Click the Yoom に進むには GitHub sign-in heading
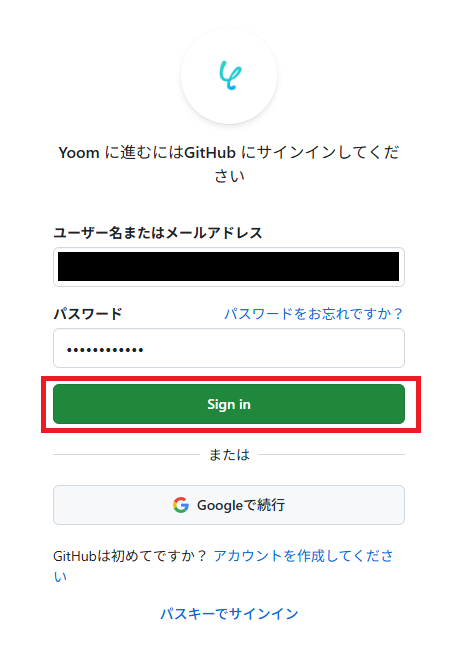The width and height of the screenshot is (470, 659). pos(229,163)
